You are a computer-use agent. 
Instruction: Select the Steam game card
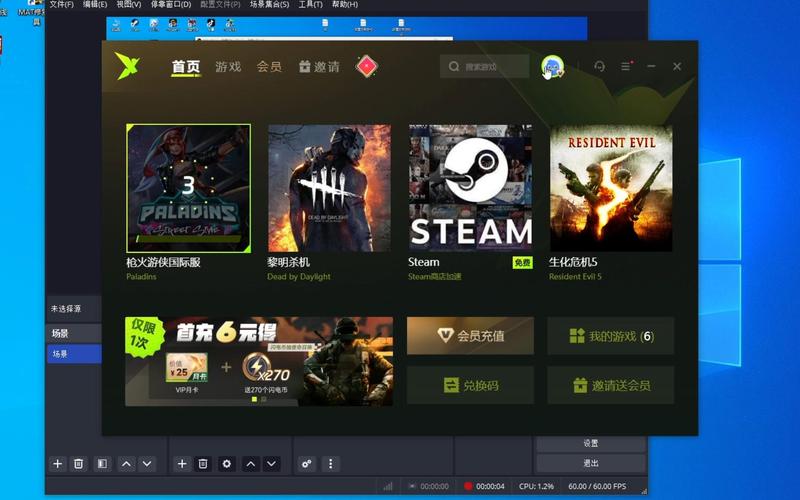(x=470, y=188)
